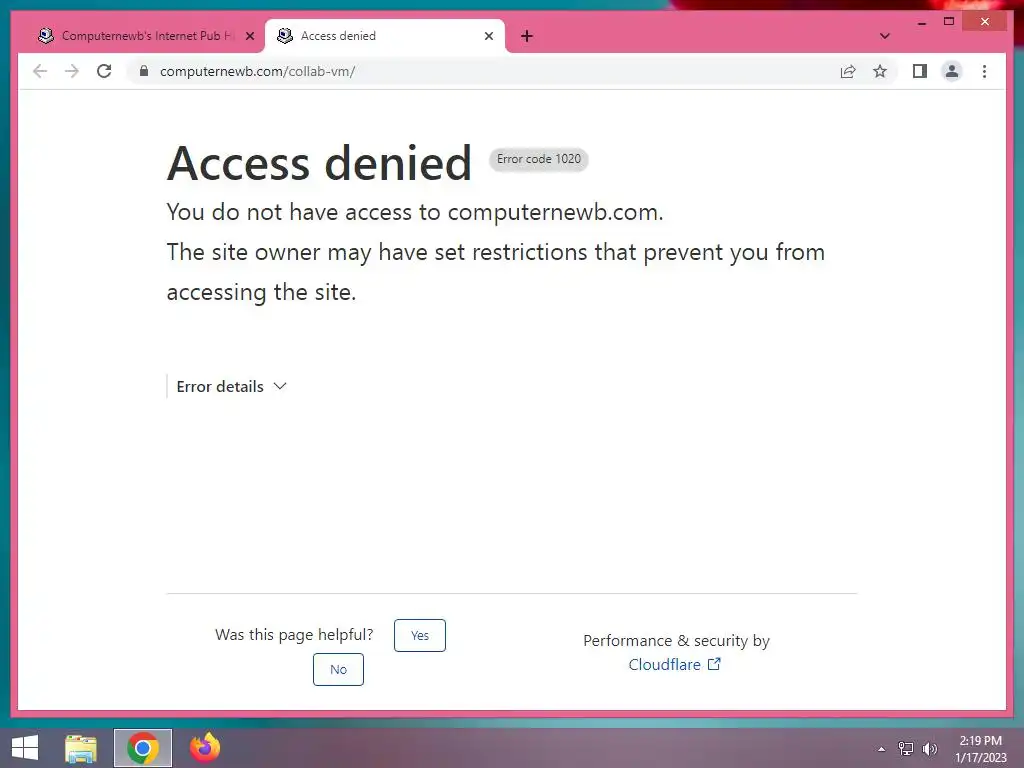
Task: Open a new tab with plus button
Action: coord(527,36)
